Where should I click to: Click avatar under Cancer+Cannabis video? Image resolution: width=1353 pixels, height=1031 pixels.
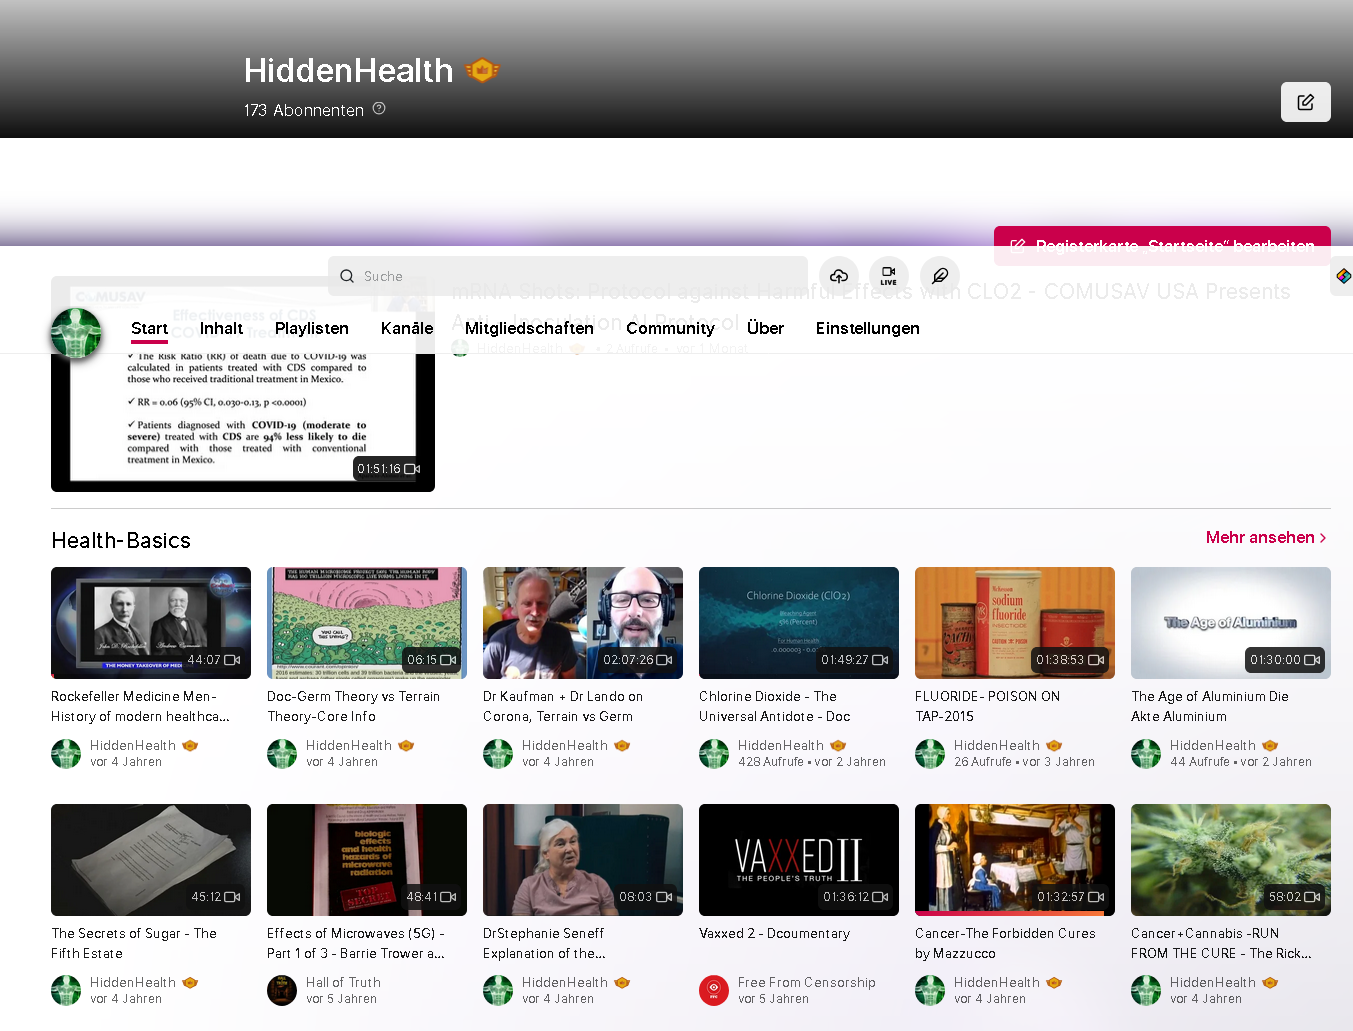click(1146, 990)
